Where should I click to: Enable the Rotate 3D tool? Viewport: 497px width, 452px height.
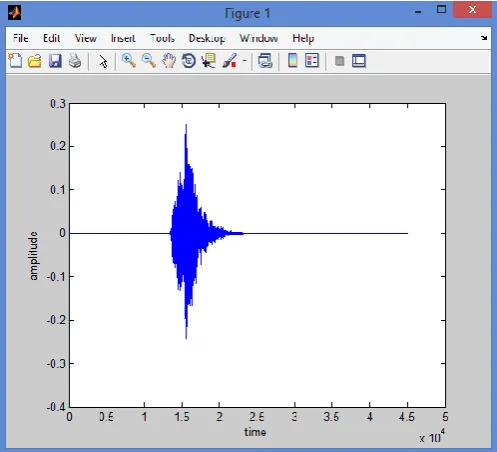point(189,61)
